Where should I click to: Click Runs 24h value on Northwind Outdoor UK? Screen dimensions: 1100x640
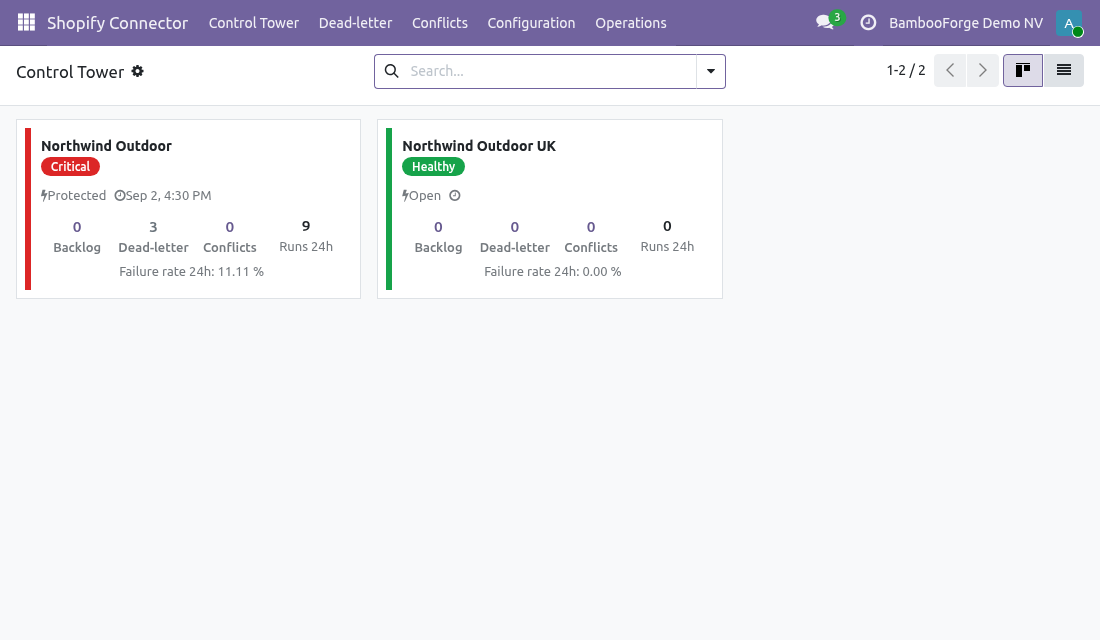(x=667, y=226)
